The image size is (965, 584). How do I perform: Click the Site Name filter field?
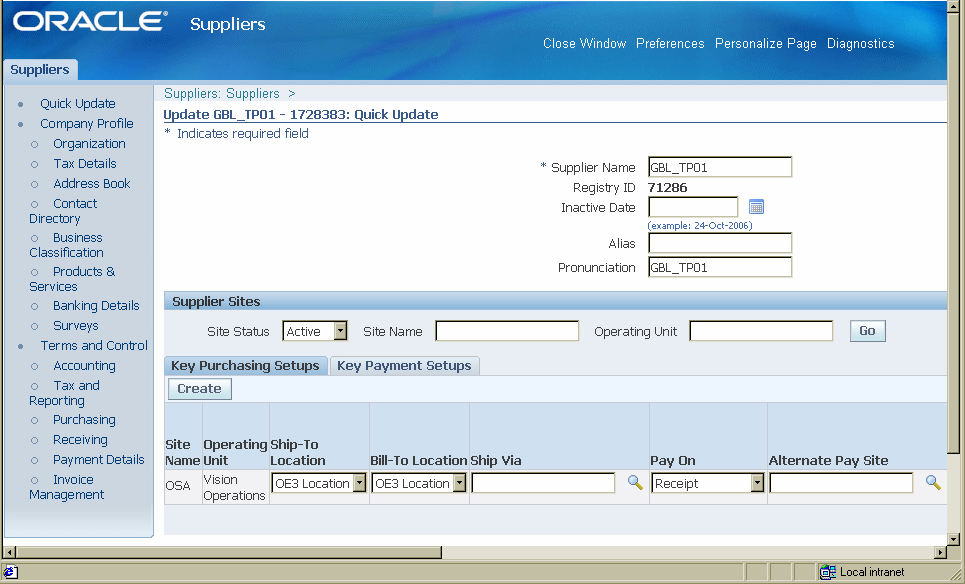click(x=507, y=331)
